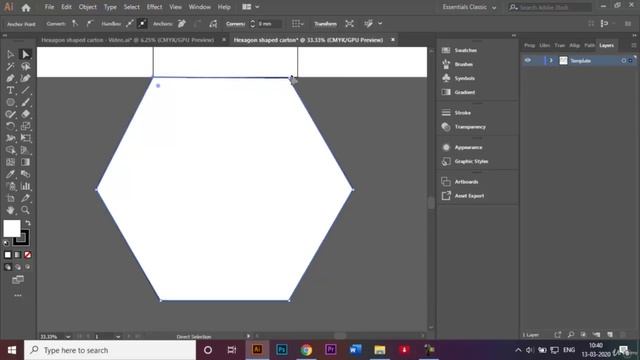Select the Slice tool
The width and height of the screenshot is (640, 360).
[25, 198]
